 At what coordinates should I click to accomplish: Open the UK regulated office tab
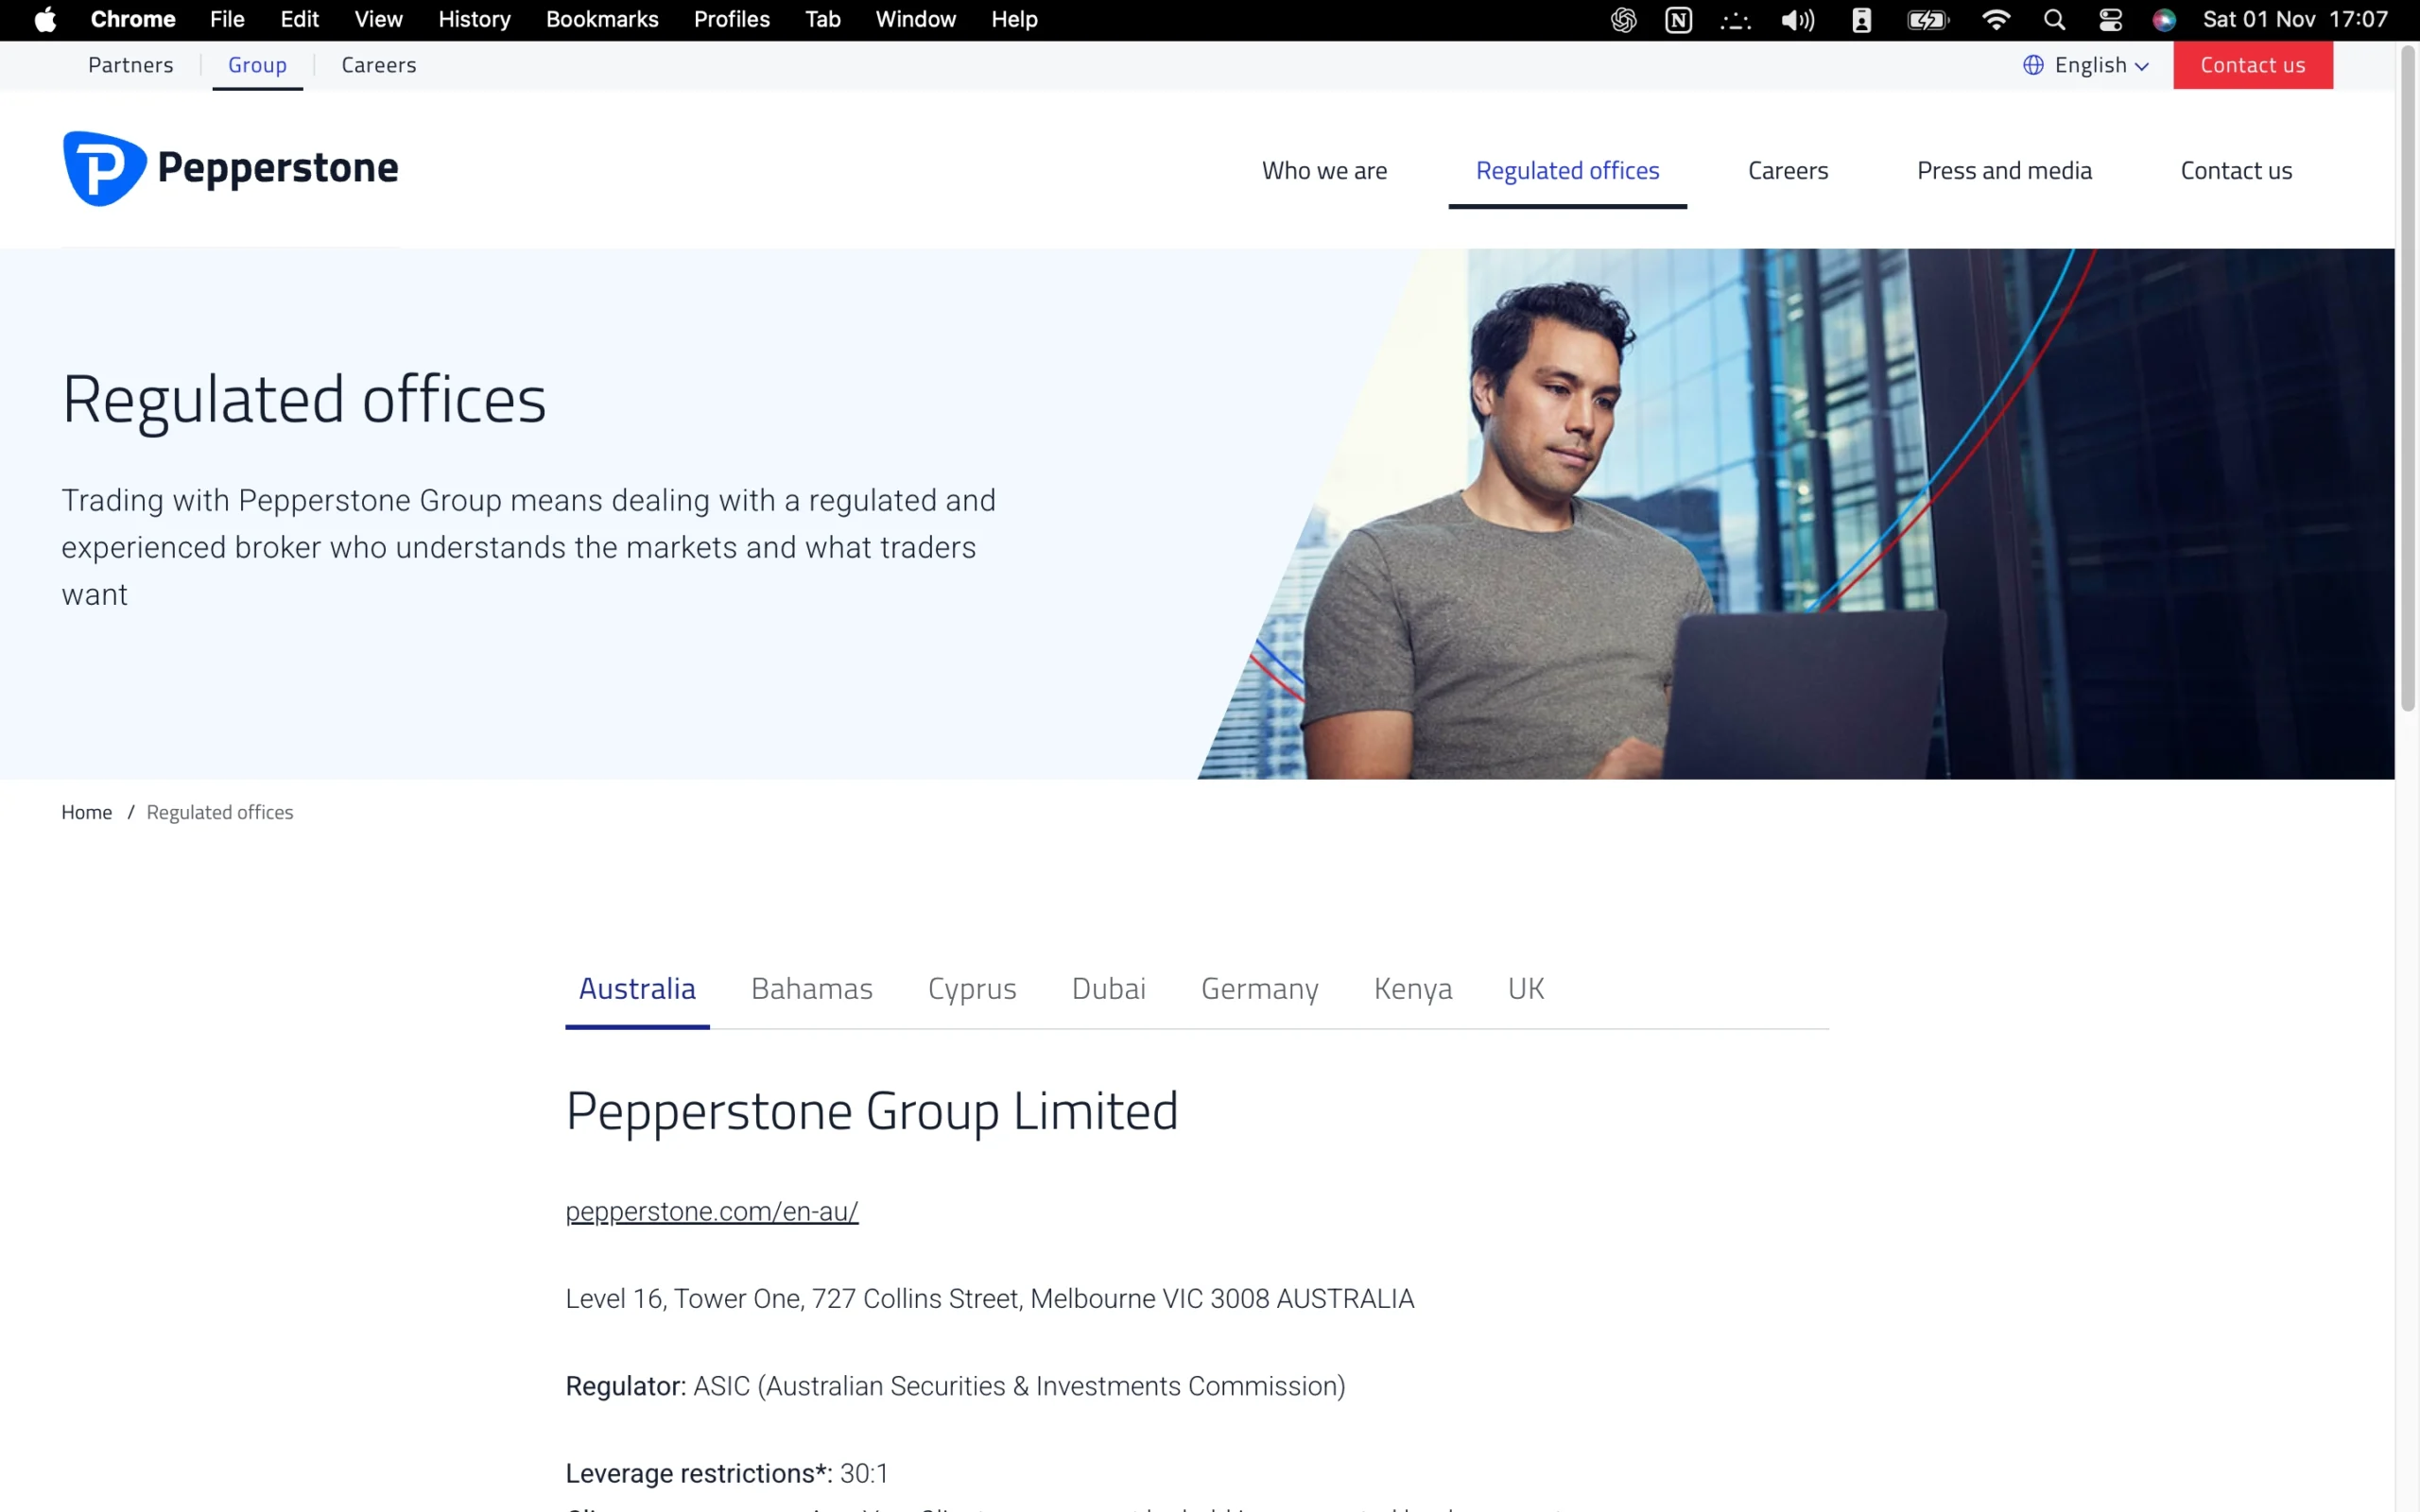[x=1526, y=988]
